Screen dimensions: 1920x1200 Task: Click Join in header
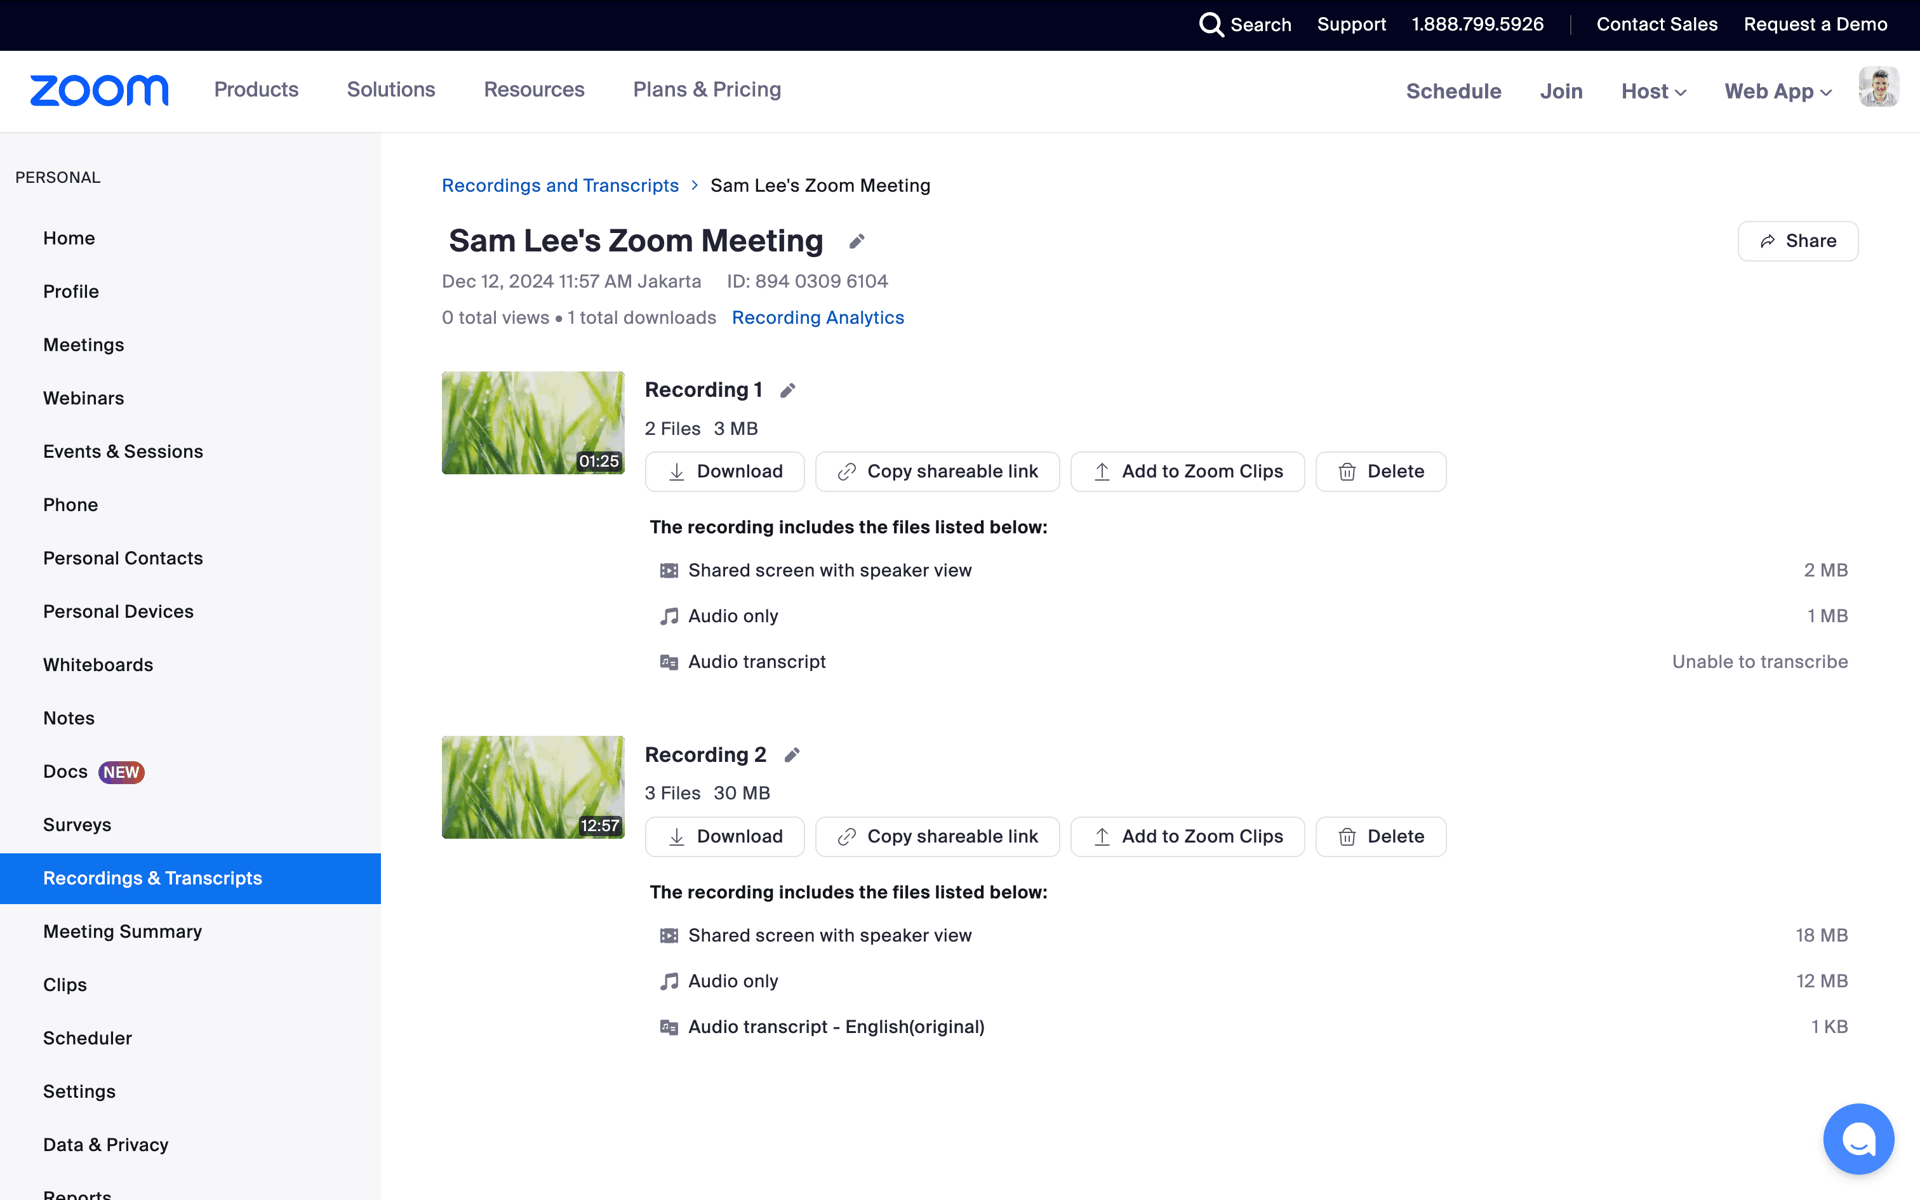point(1561,91)
